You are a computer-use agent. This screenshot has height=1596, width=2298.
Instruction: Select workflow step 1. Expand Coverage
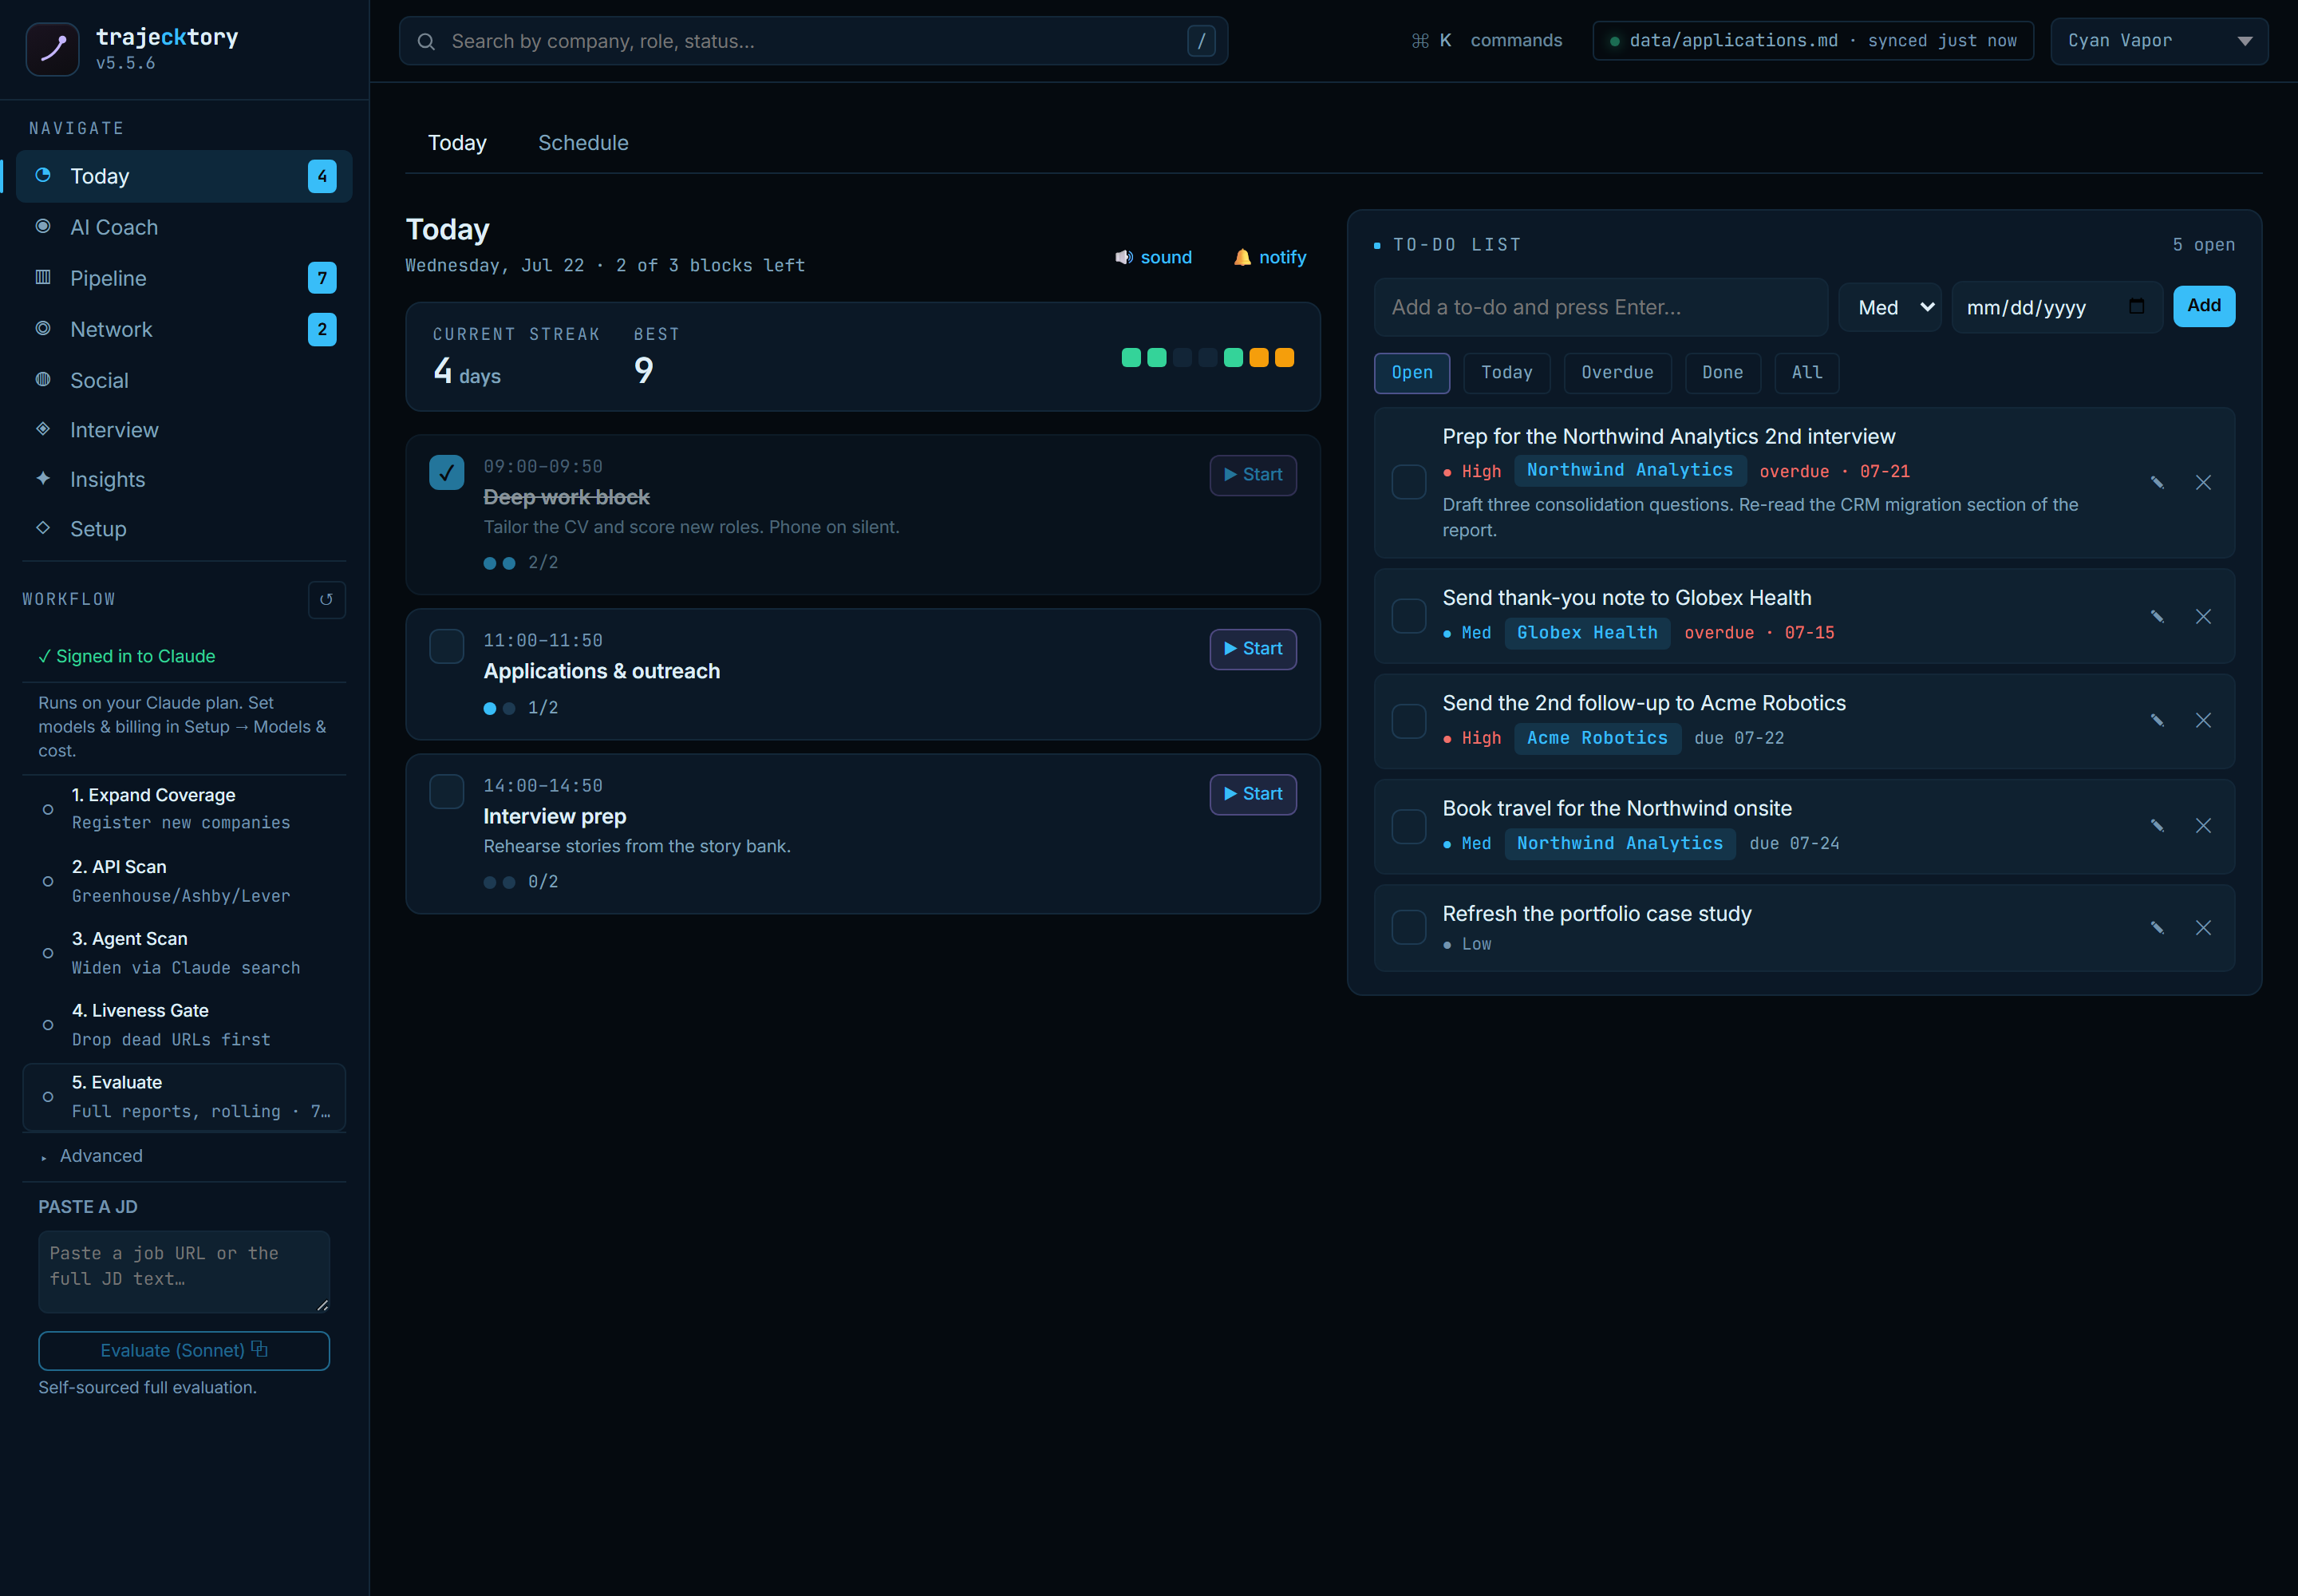[184, 809]
